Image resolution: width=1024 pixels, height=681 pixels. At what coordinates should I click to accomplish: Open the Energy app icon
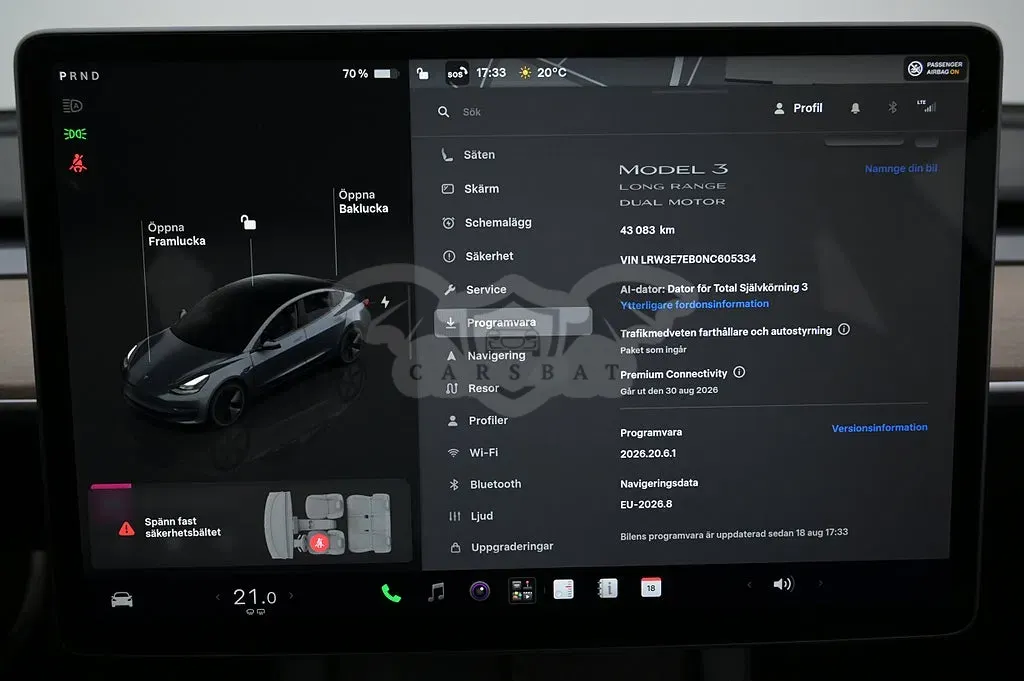coord(564,589)
